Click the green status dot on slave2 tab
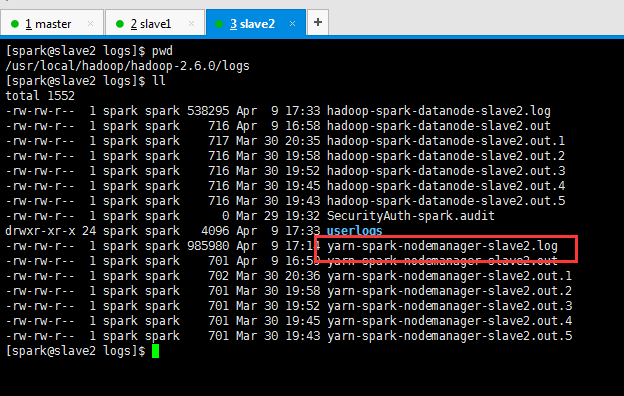Viewport: 624px width, 396px height. click(219, 24)
